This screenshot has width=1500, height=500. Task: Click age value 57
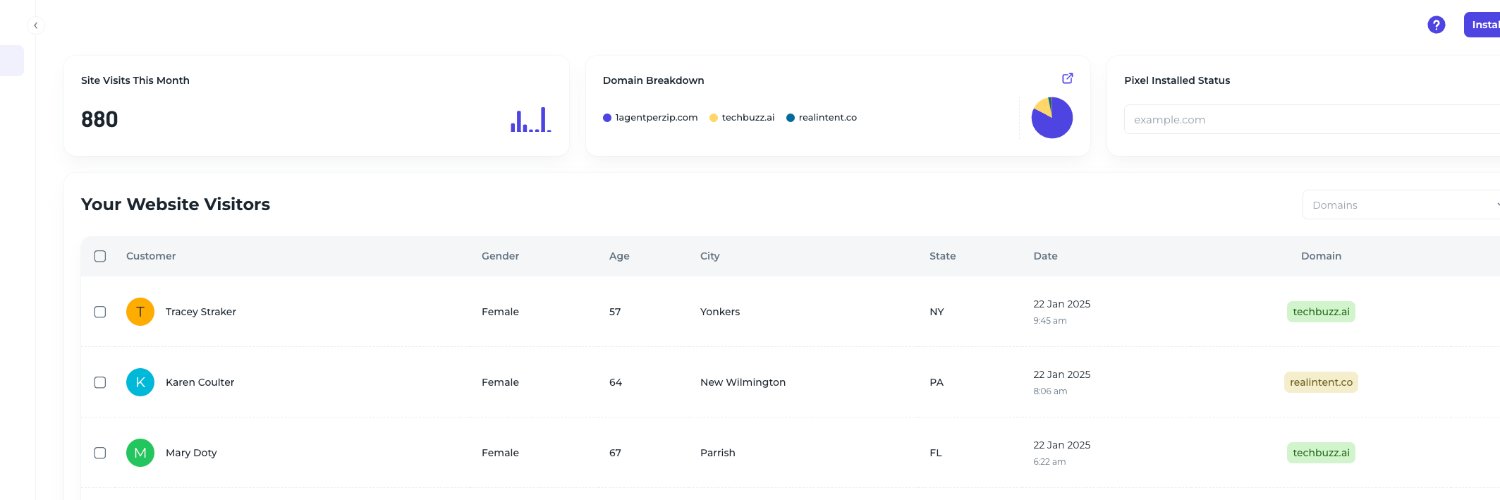615,312
